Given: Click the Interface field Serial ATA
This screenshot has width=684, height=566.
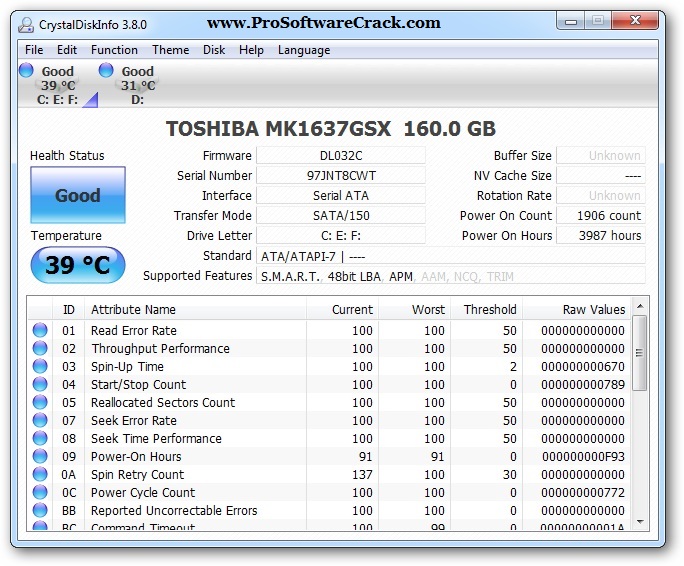Looking at the screenshot, I should 341,196.
